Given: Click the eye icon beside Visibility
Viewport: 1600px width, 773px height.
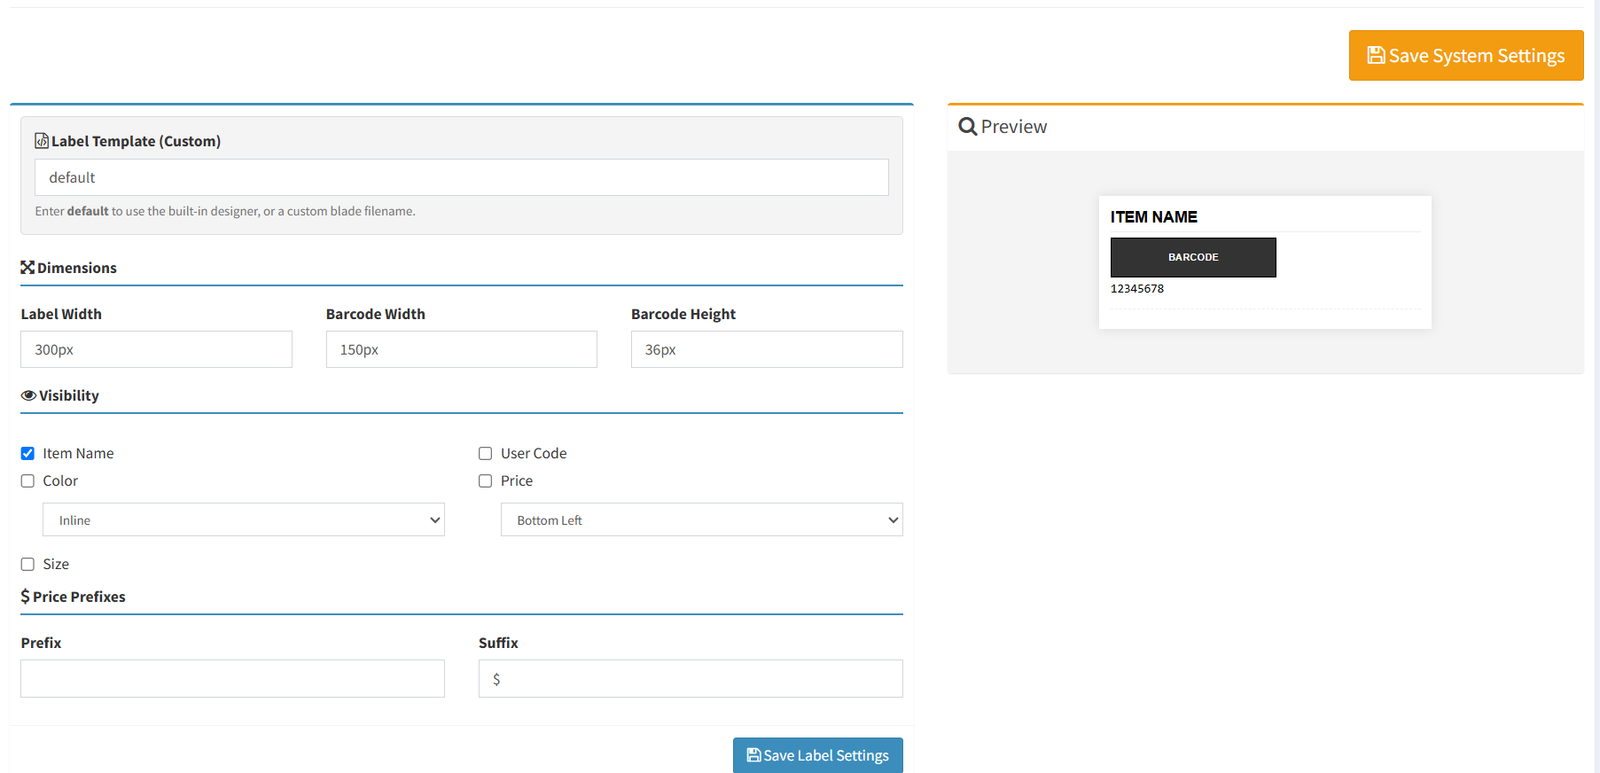Looking at the screenshot, I should point(28,396).
